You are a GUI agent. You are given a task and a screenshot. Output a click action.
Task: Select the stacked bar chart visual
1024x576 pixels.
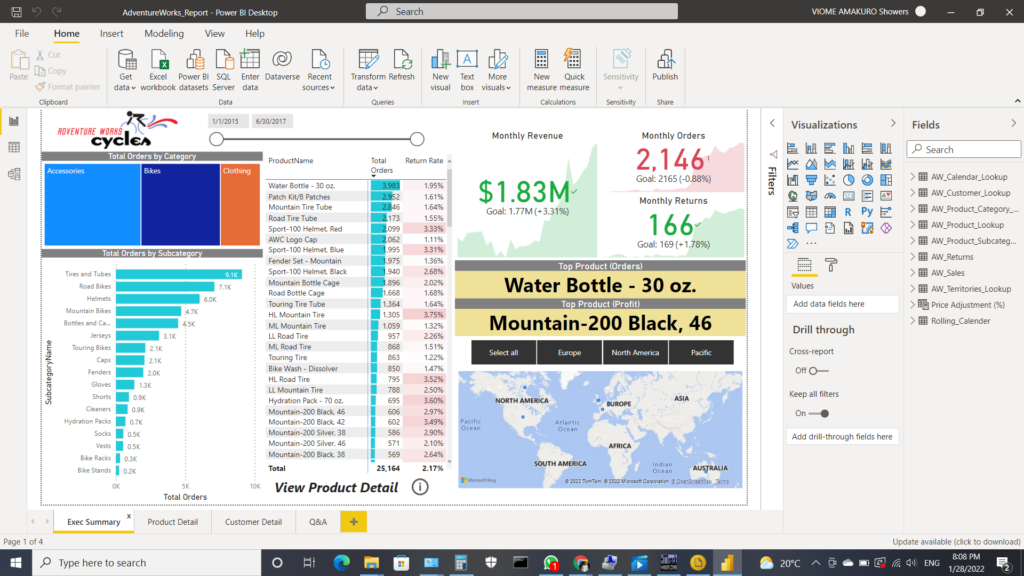pos(792,148)
